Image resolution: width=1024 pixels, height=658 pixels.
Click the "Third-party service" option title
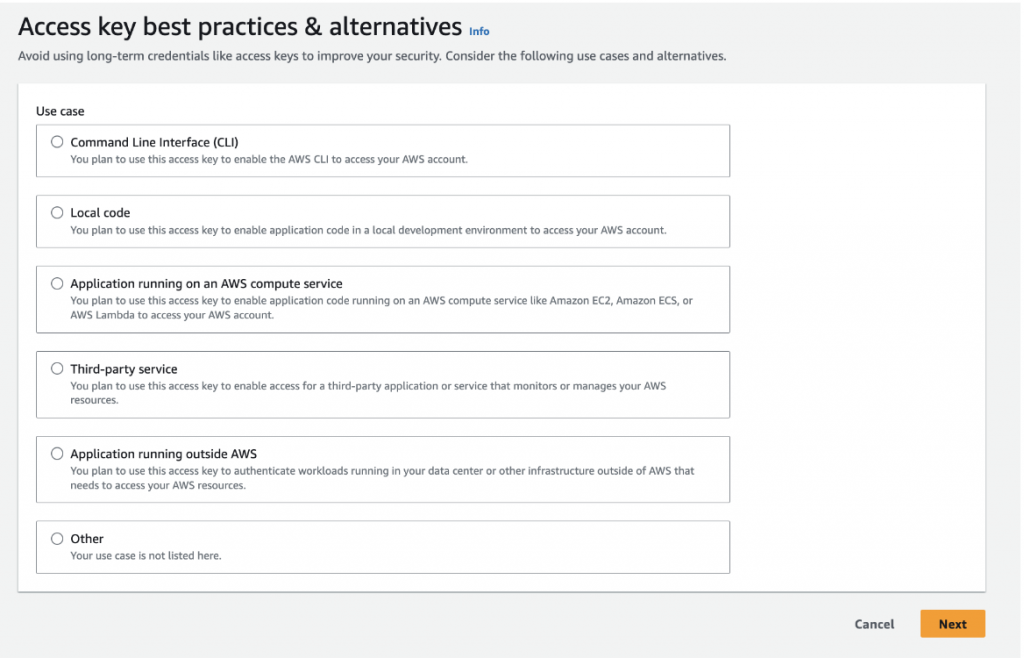pyautogui.click(x=124, y=369)
